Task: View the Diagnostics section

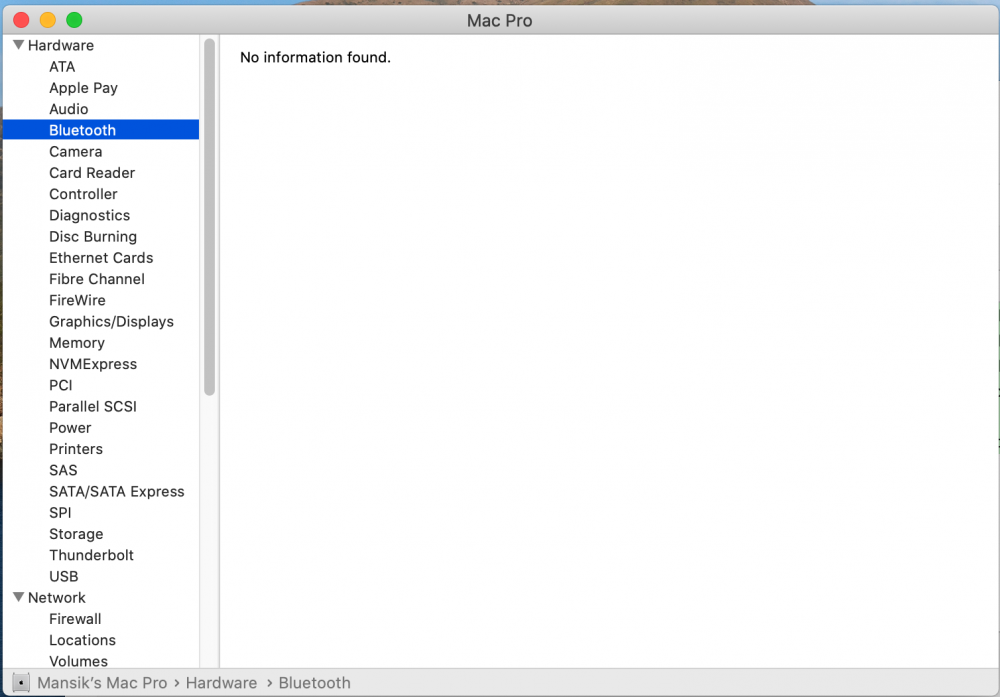Action: point(89,216)
